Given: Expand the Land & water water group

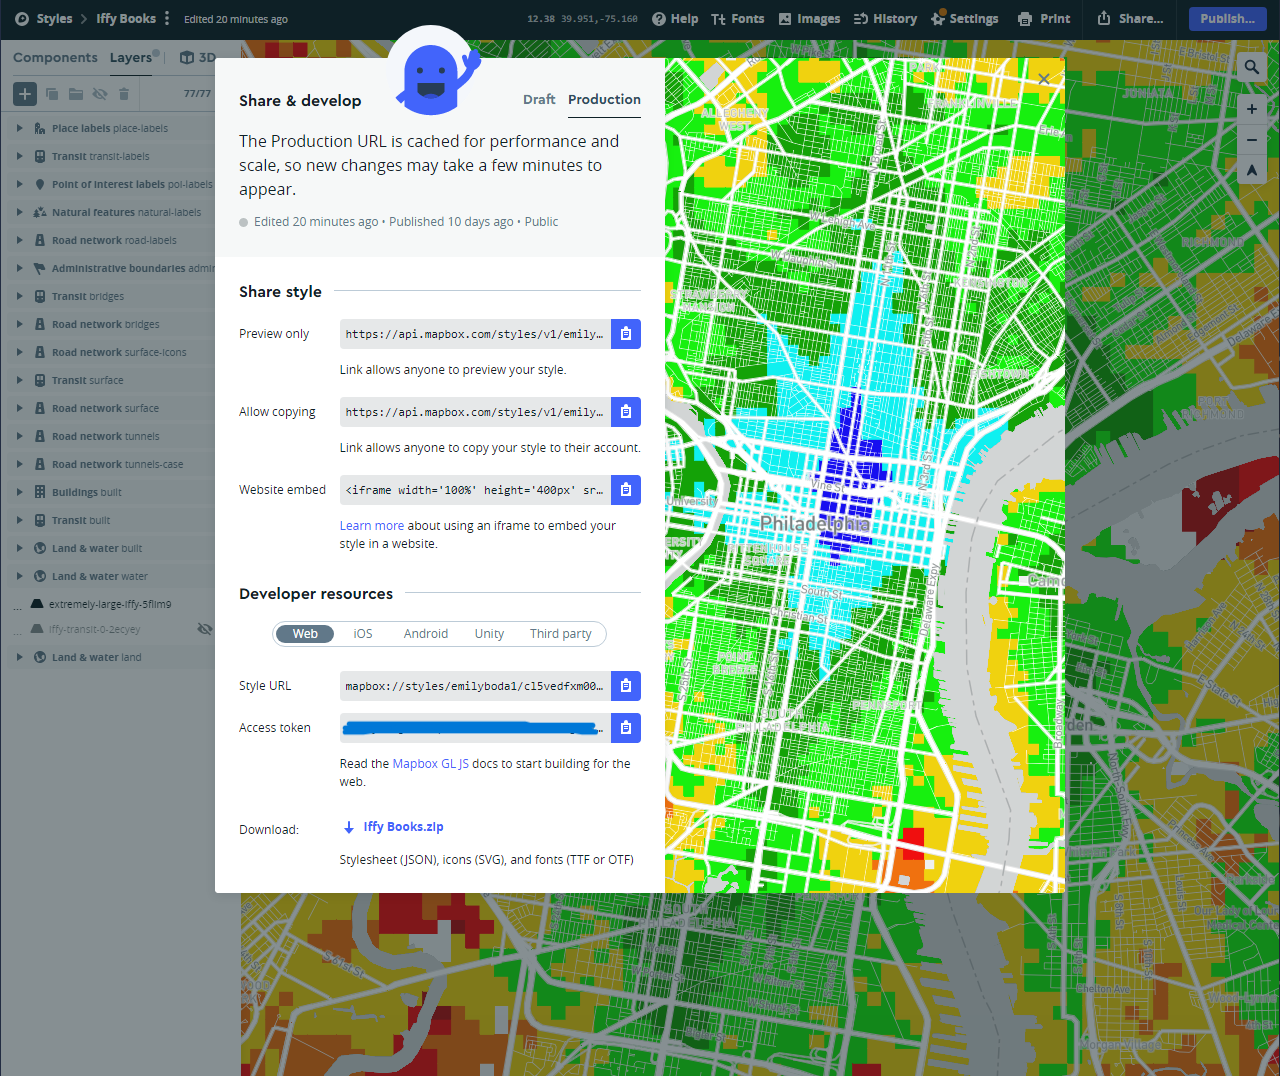Looking at the screenshot, I should 19,576.
